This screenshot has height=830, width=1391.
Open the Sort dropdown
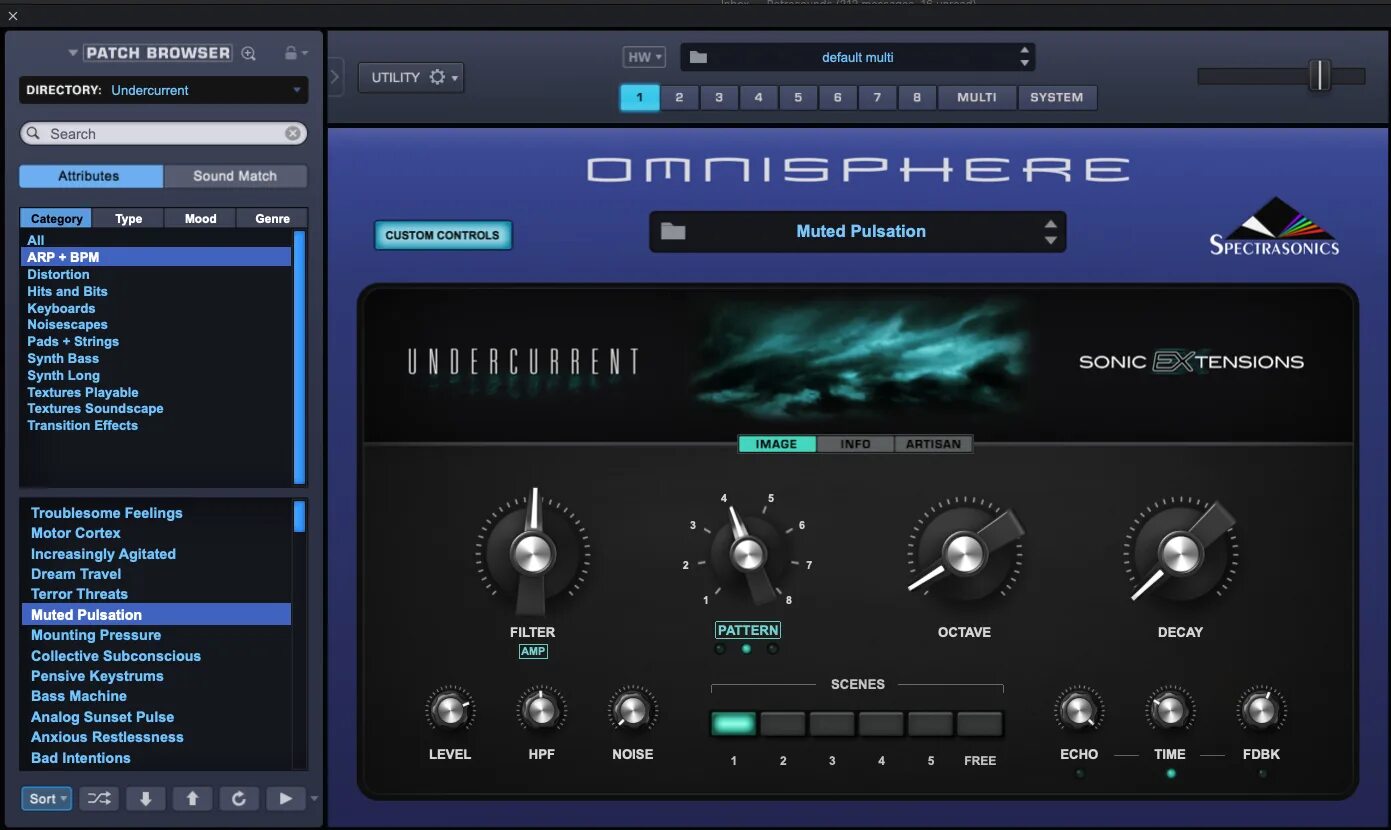(x=47, y=798)
